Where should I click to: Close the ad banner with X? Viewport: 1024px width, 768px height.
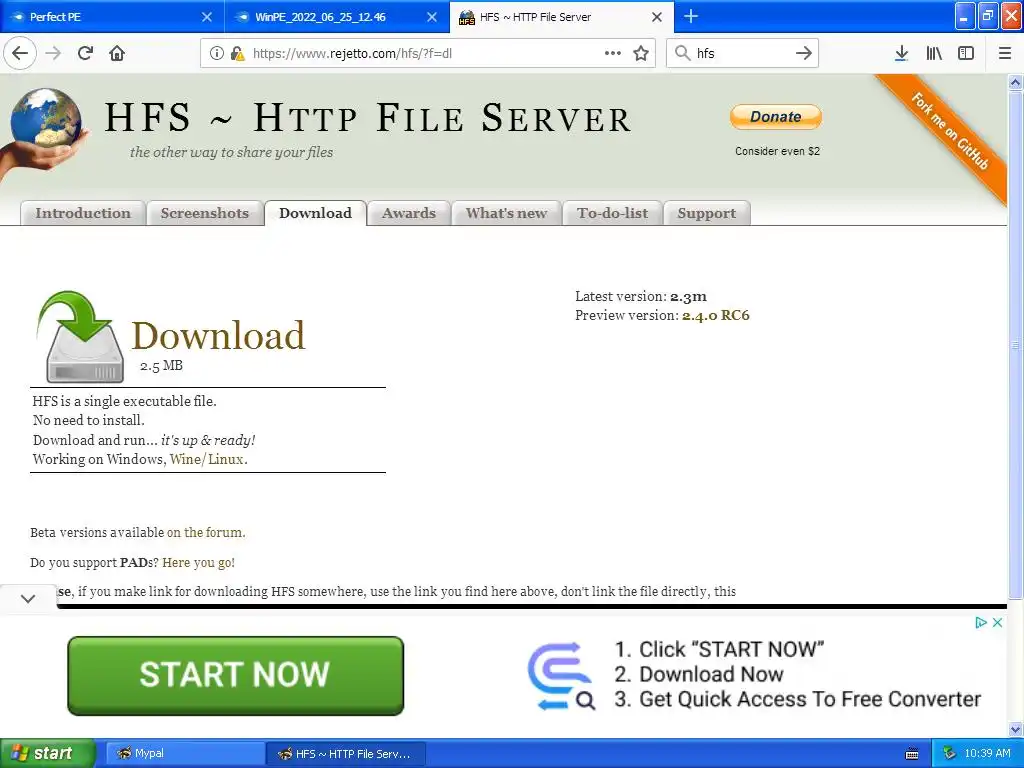coord(997,622)
